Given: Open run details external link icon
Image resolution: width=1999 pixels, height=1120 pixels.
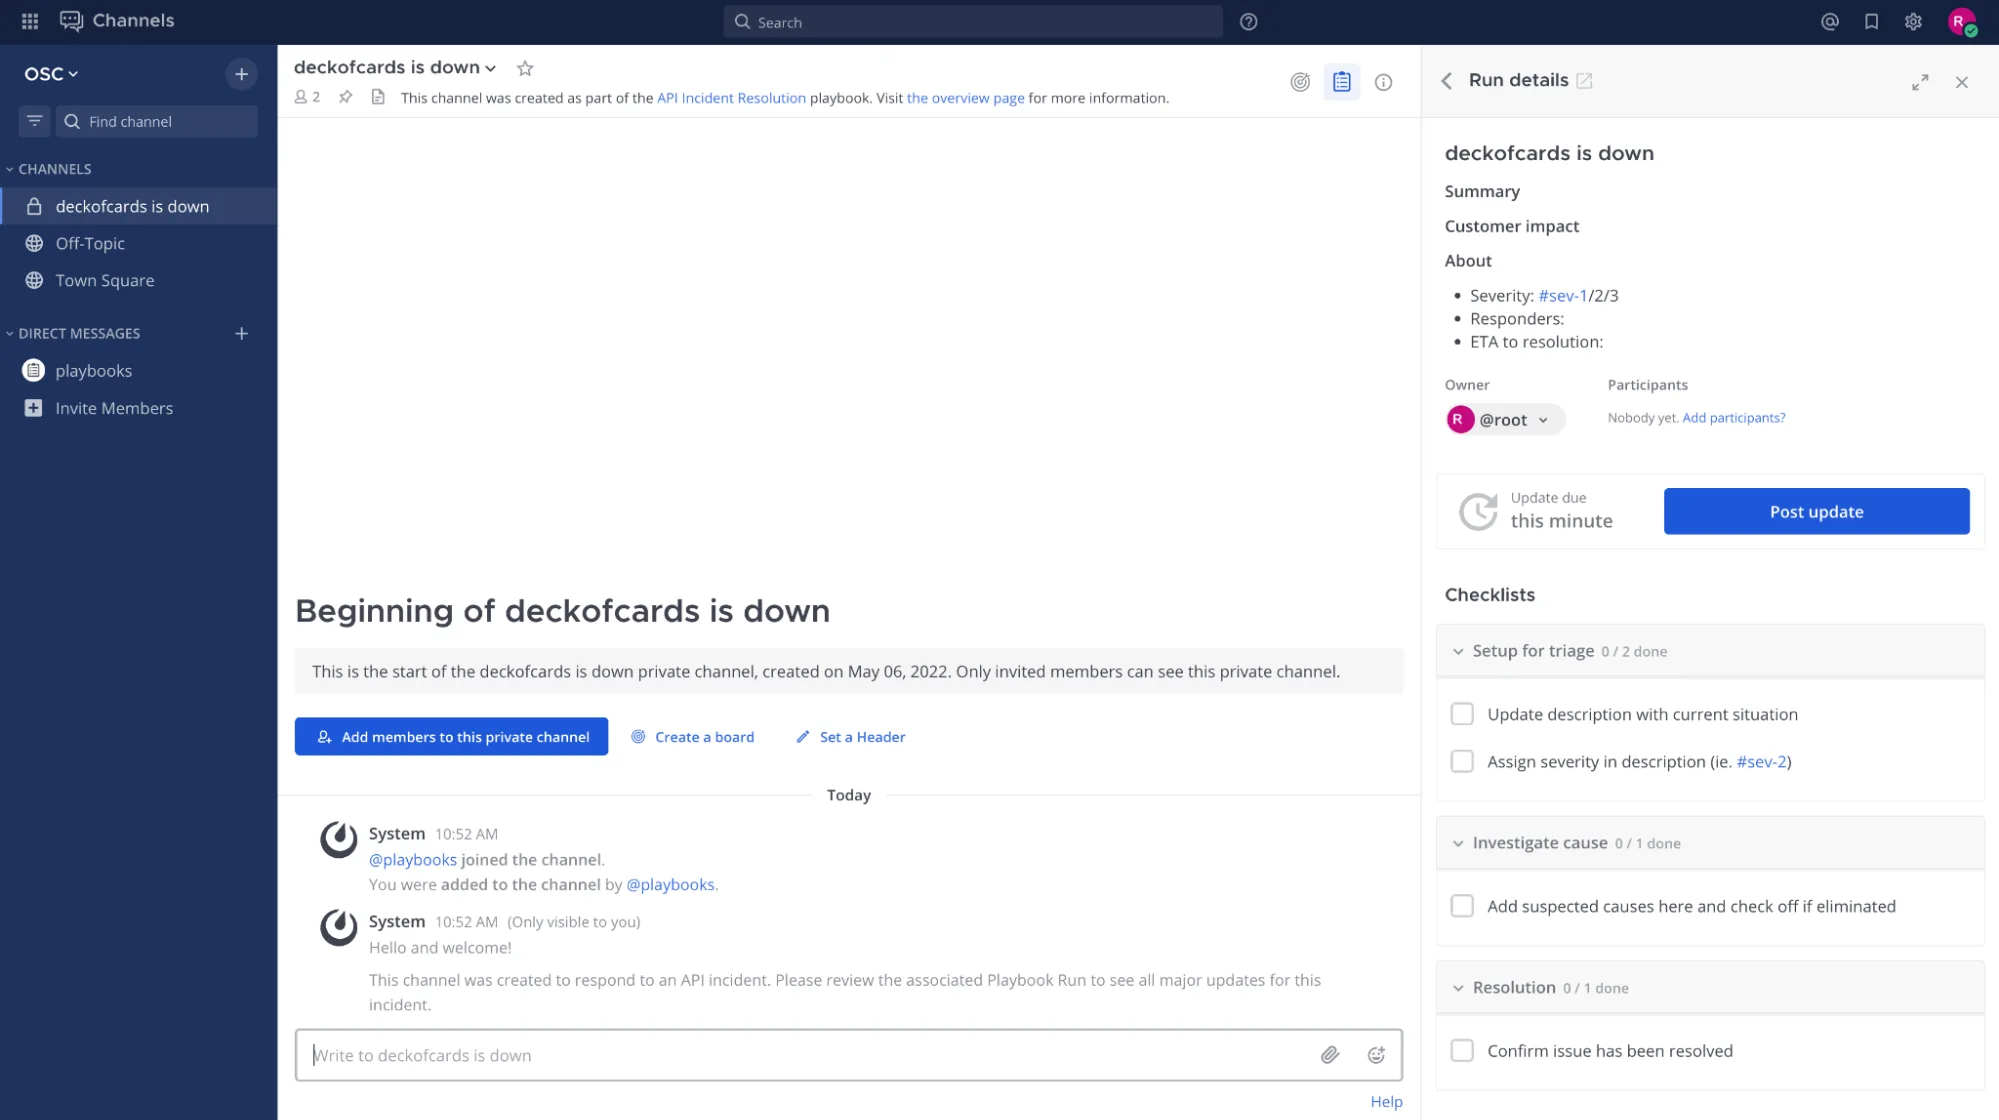Looking at the screenshot, I should click(1584, 81).
